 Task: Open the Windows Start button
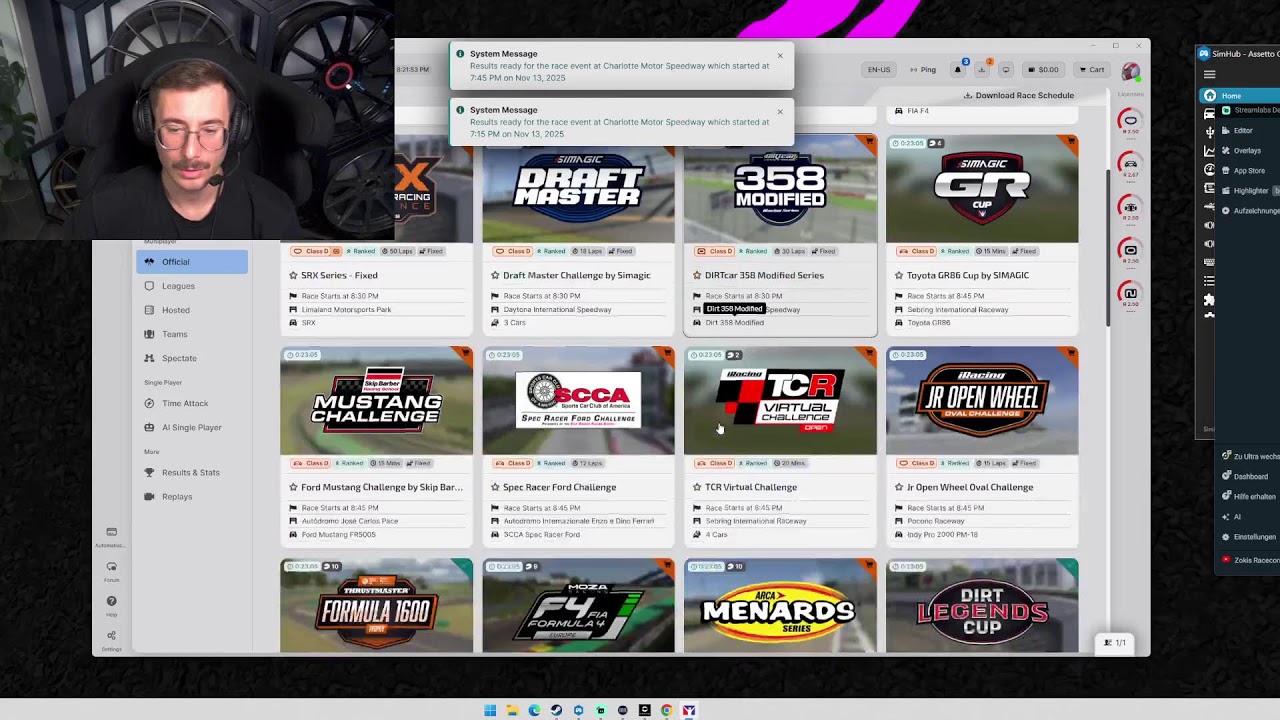pyautogui.click(x=490, y=711)
